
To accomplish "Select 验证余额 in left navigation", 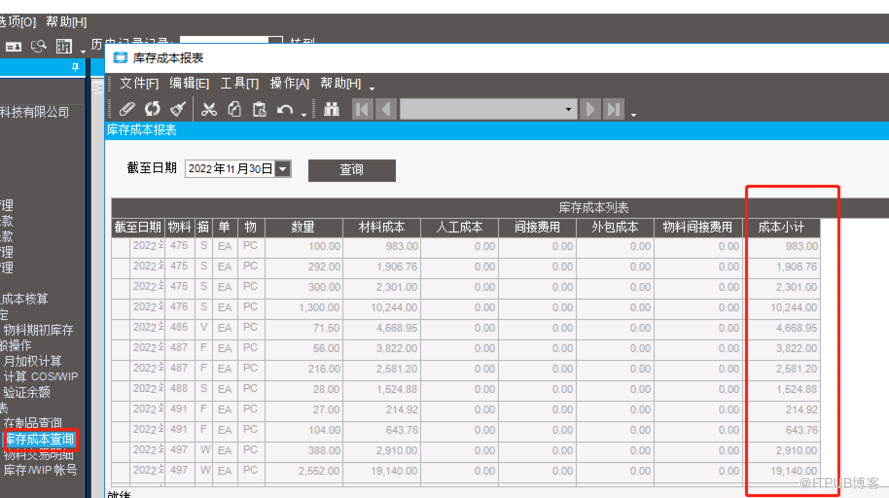I will point(27,392).
